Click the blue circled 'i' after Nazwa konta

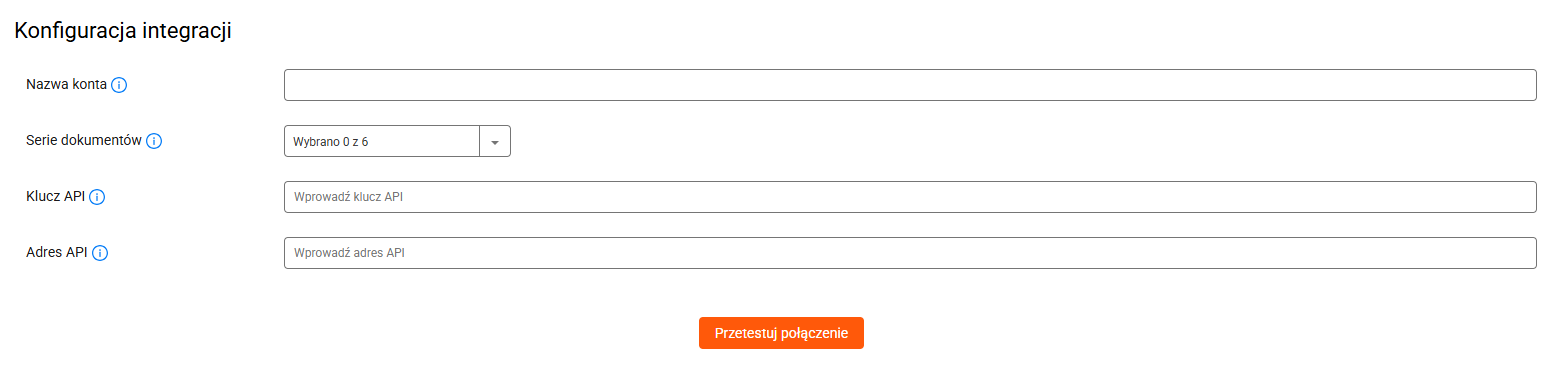tap(119, 85)
